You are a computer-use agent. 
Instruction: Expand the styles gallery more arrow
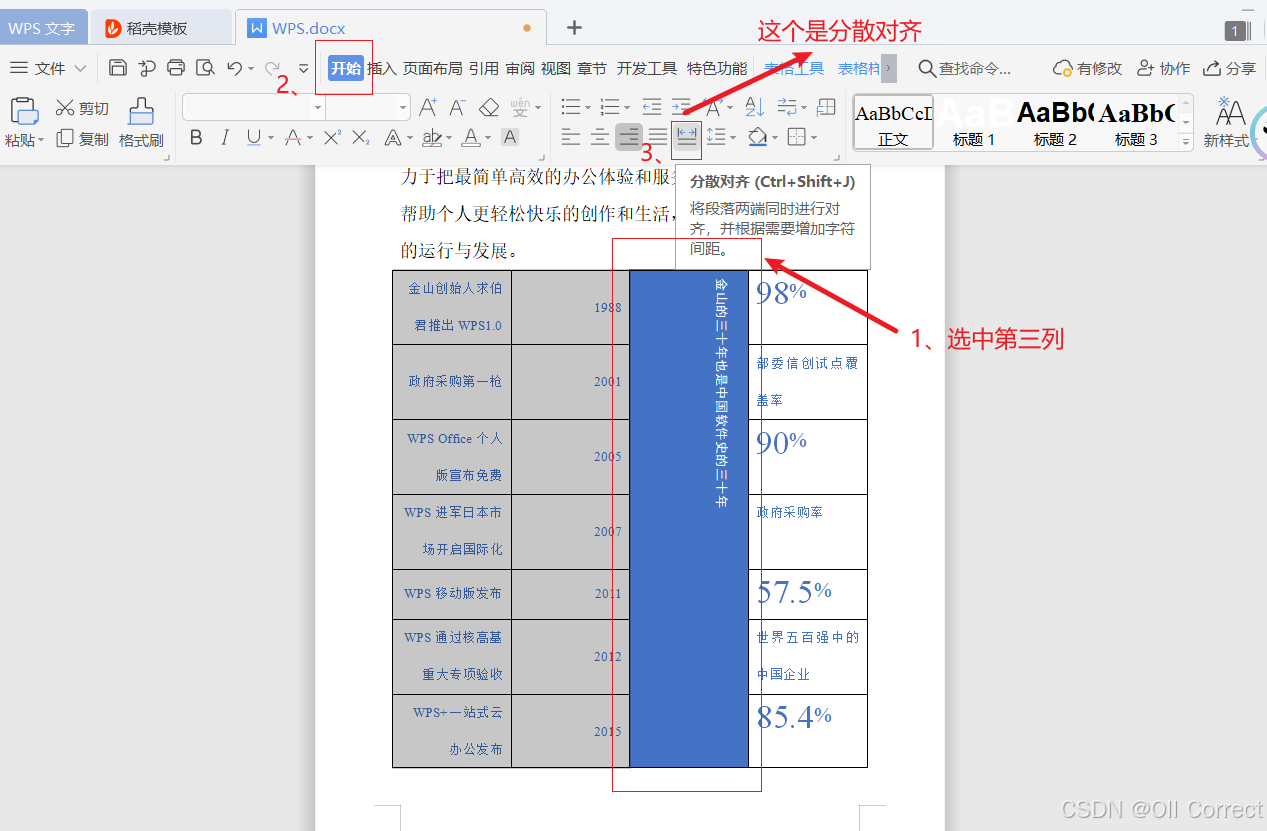point(1186,143)
